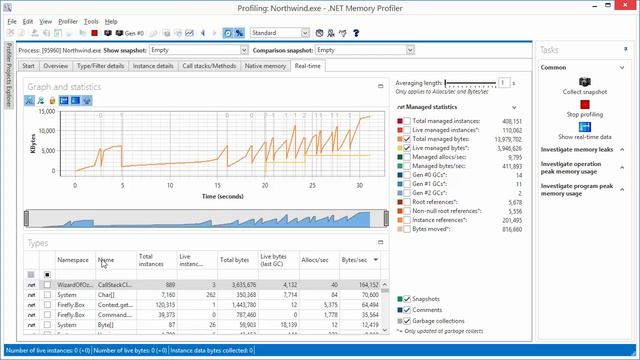Image resolution: width=640 pixels, height=360 pixels.
Task: Click the Types table scrollbar down arrow
Action: point(384,330)
